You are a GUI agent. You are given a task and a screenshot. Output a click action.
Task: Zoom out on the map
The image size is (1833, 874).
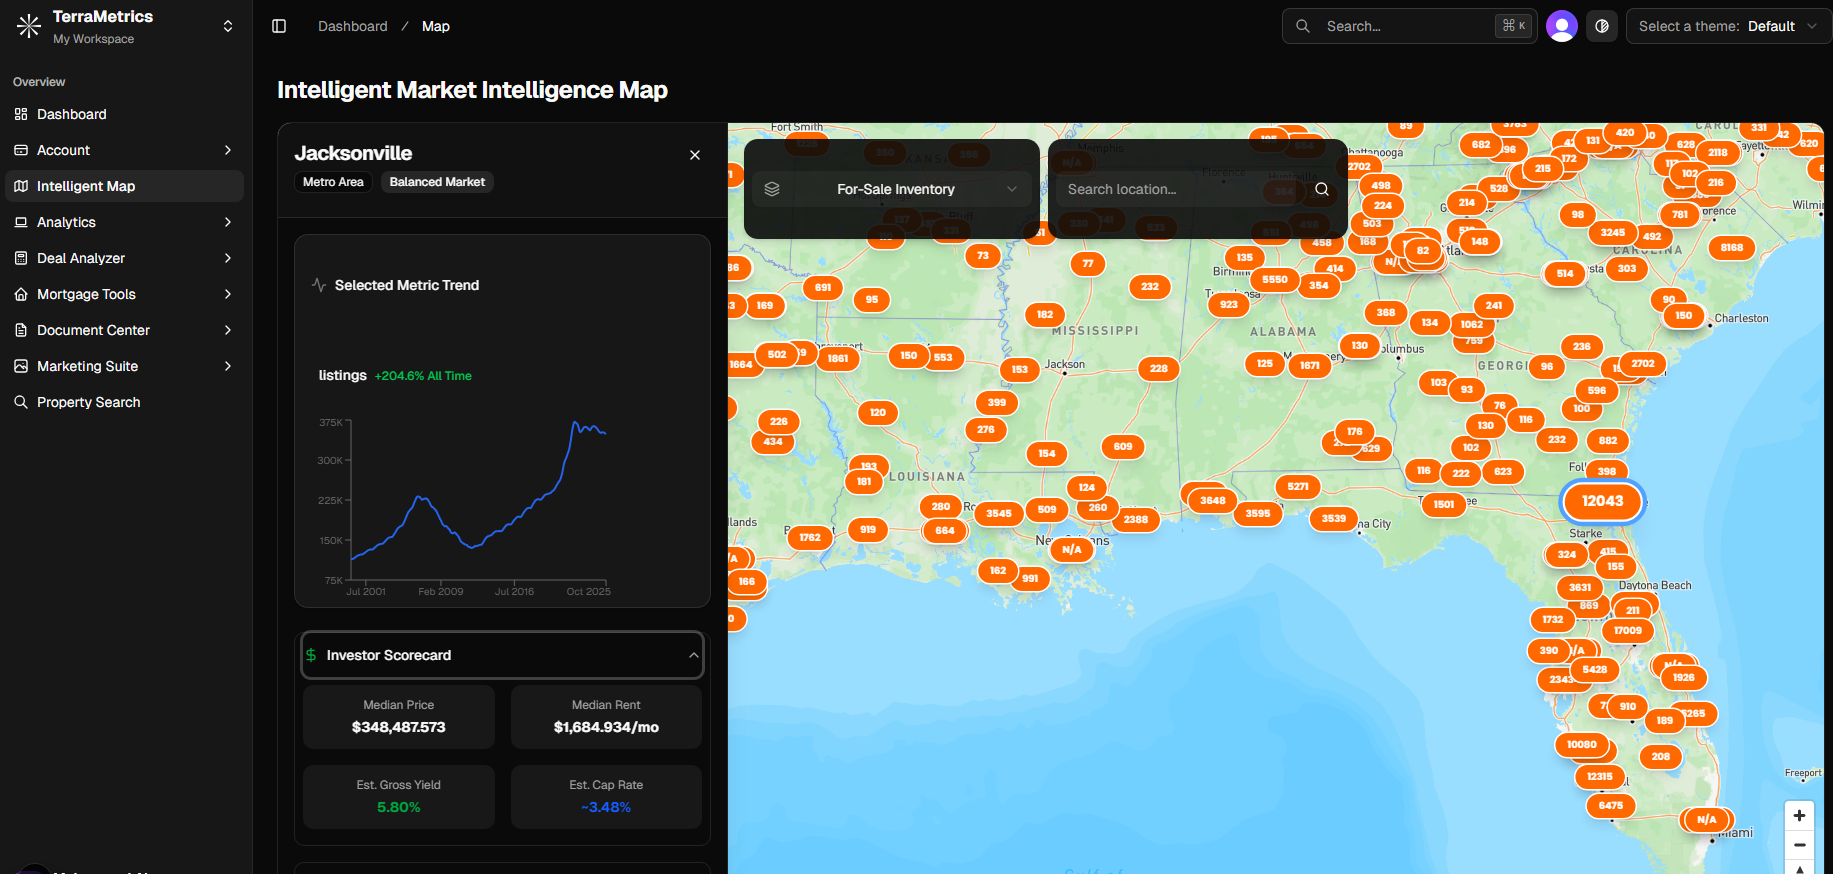point(1799,845)
